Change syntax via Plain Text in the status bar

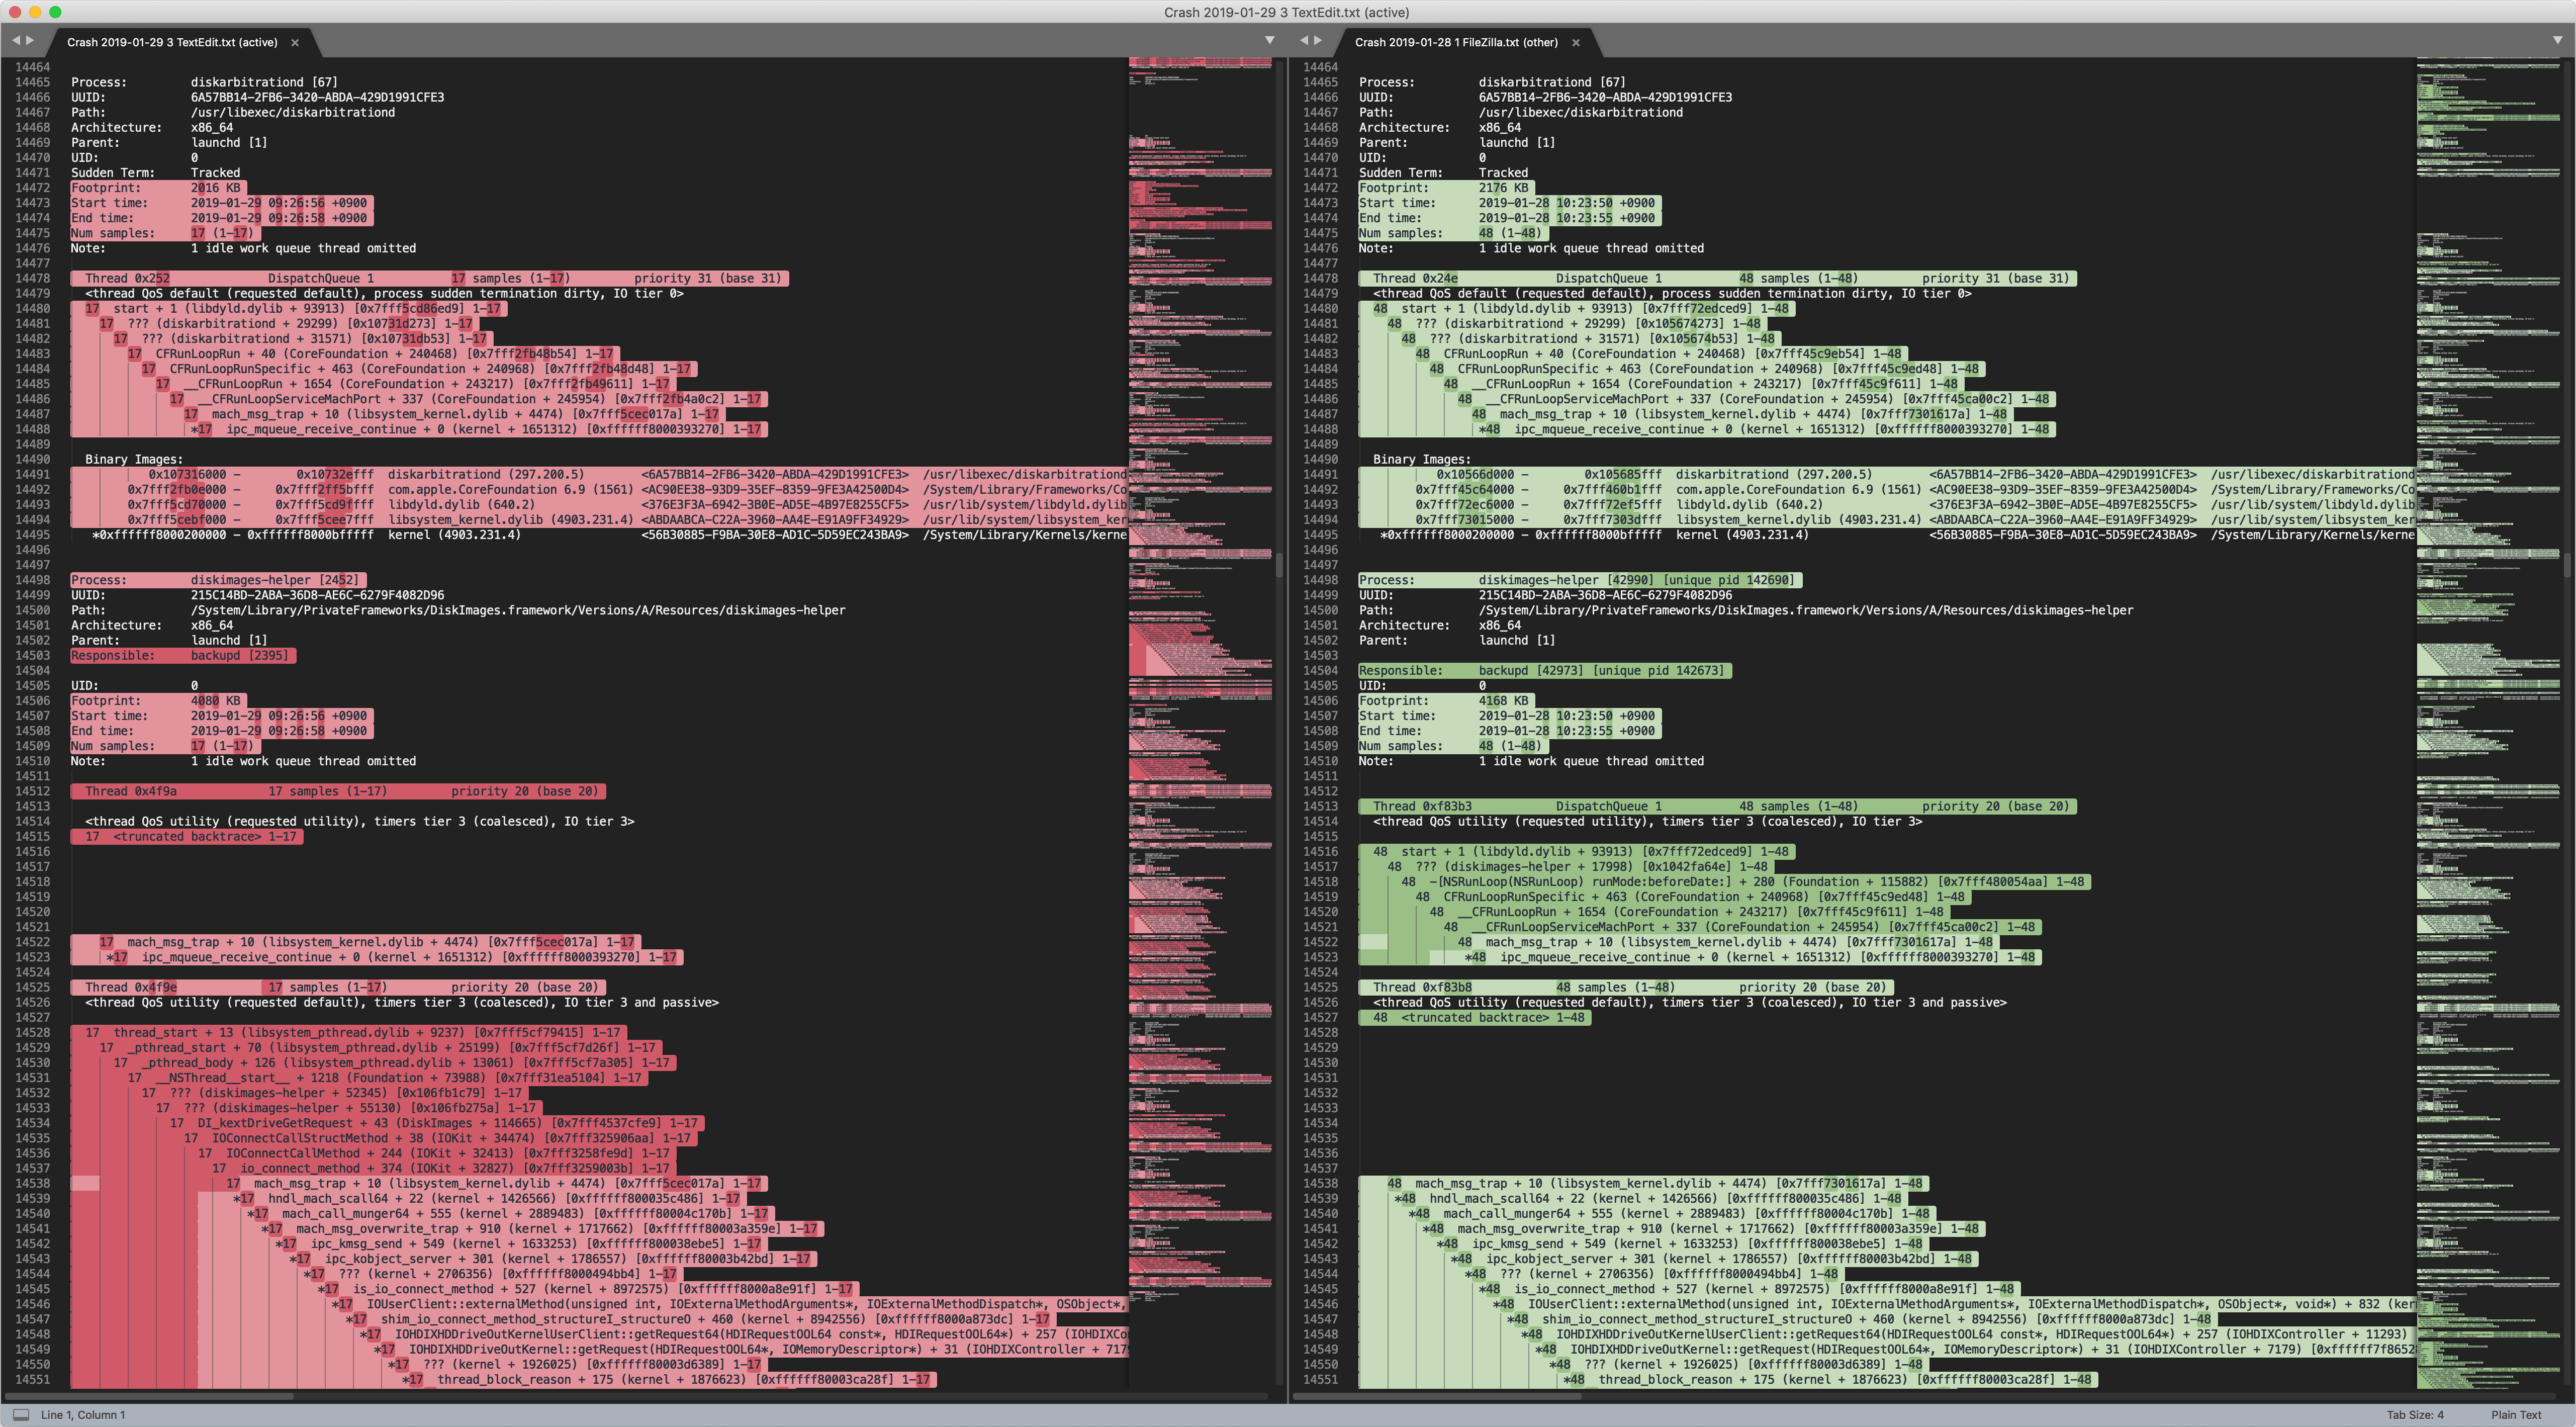[x=2516, y=1414]
